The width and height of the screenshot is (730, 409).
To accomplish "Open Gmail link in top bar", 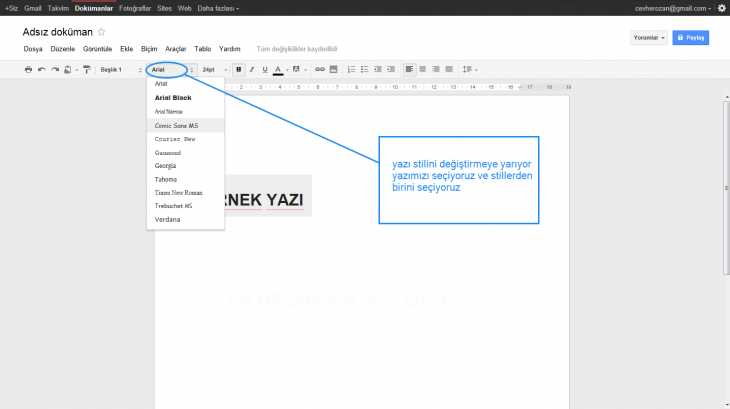I will tap(34, 7).
